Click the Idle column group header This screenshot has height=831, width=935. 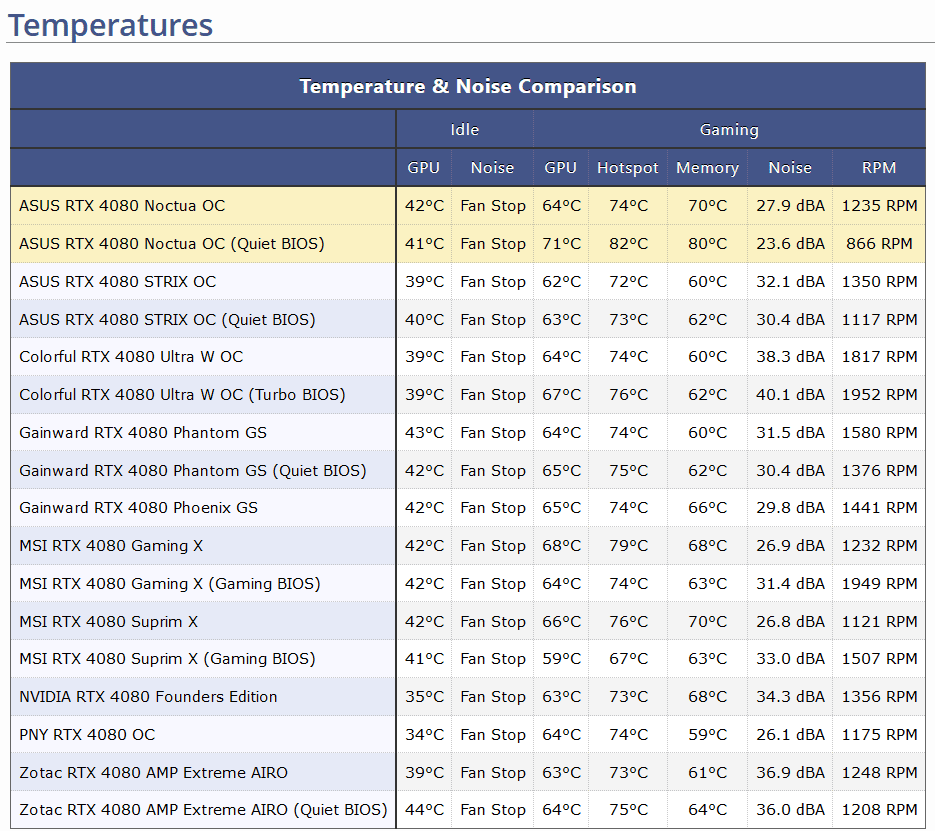464,130
